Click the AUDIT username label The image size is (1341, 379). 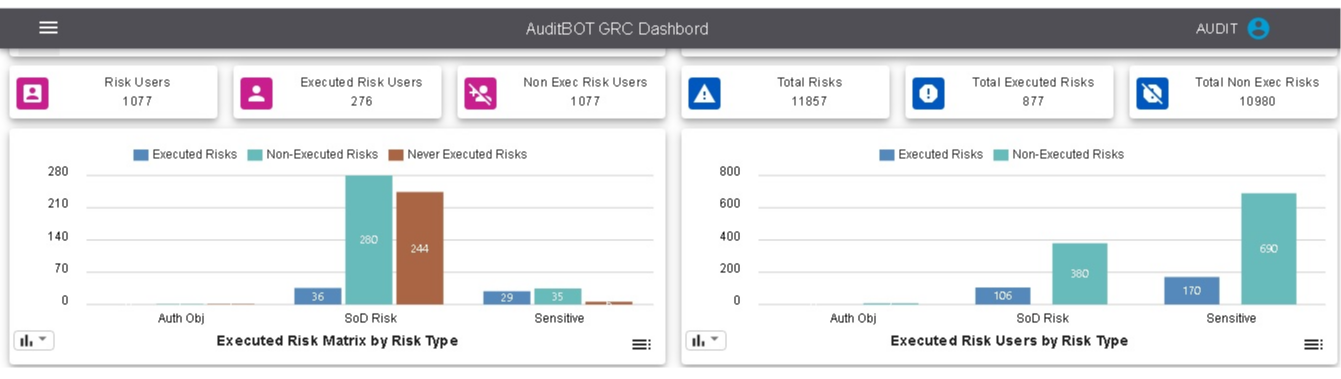pyautogui.click(x=1217, y=29)
